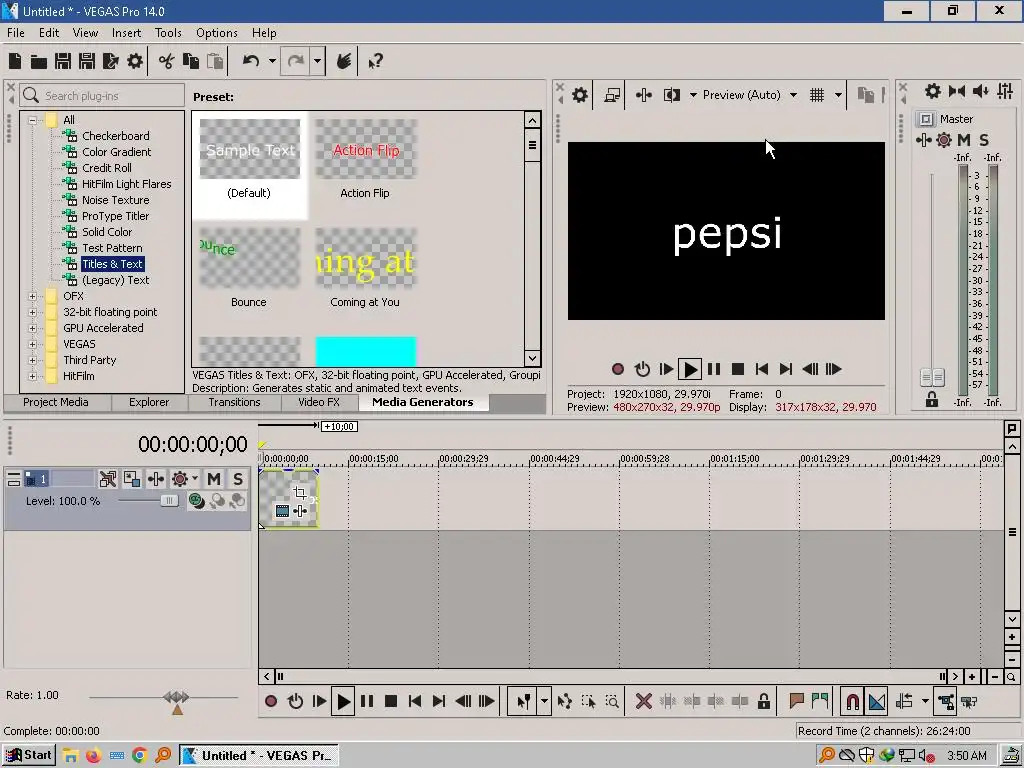Expand the OFX folder
Screen dimensions: 1024x768
(32, 296)
